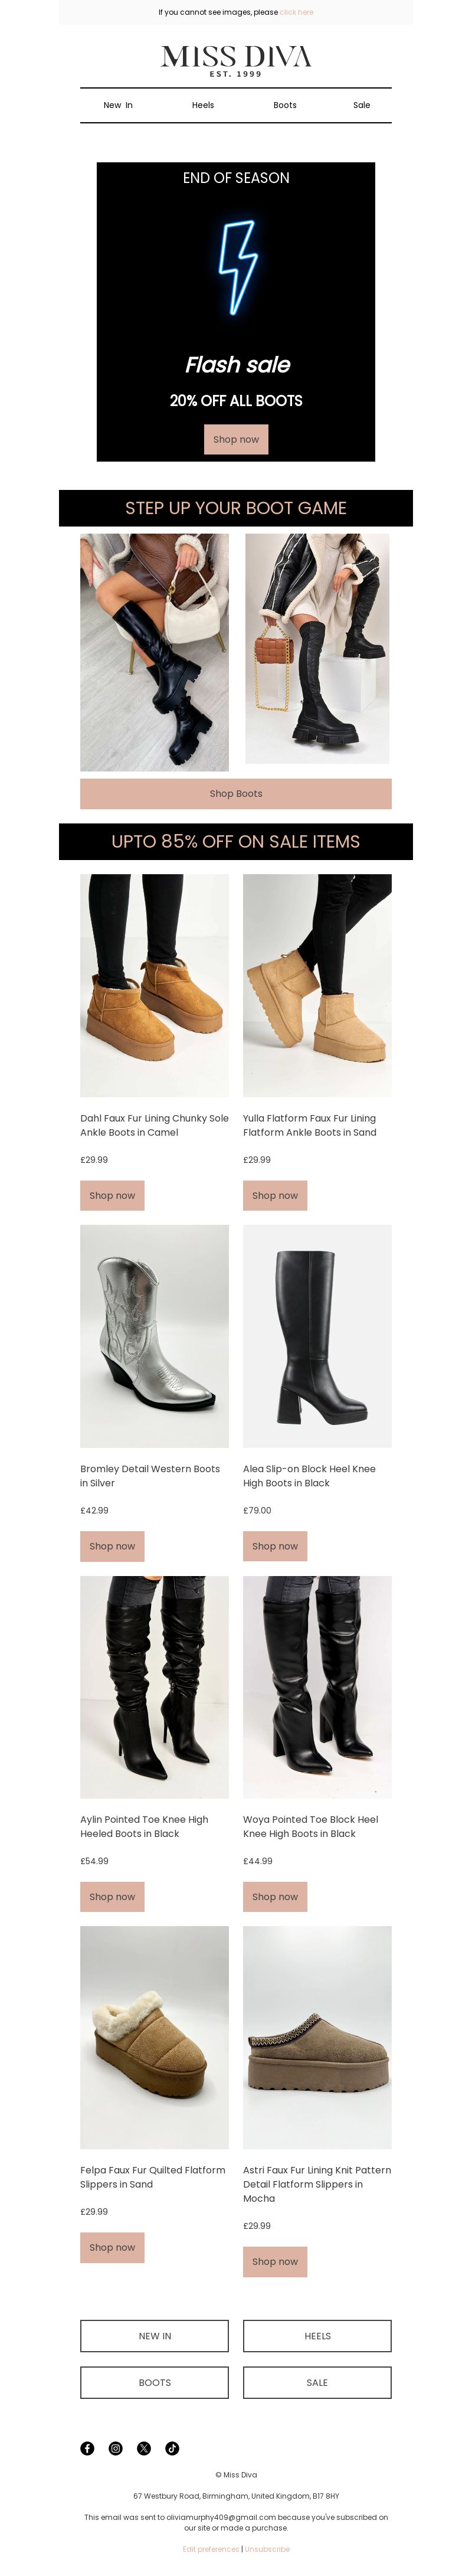This screenshot has height=2576, width=472.
Task: Follow the 'click here' view images link
Action: pos(297,12)
